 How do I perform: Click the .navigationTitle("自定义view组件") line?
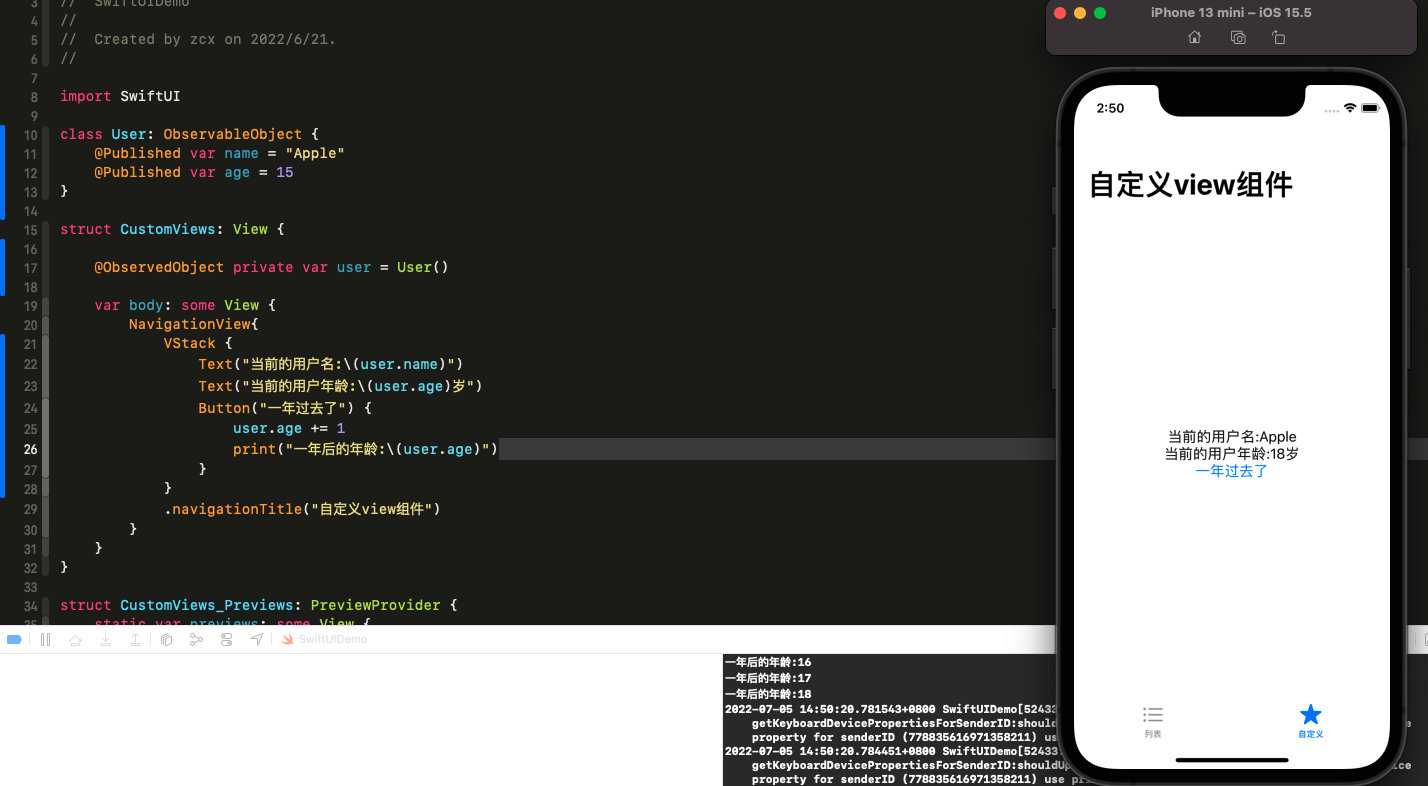[x=302, y=509]
